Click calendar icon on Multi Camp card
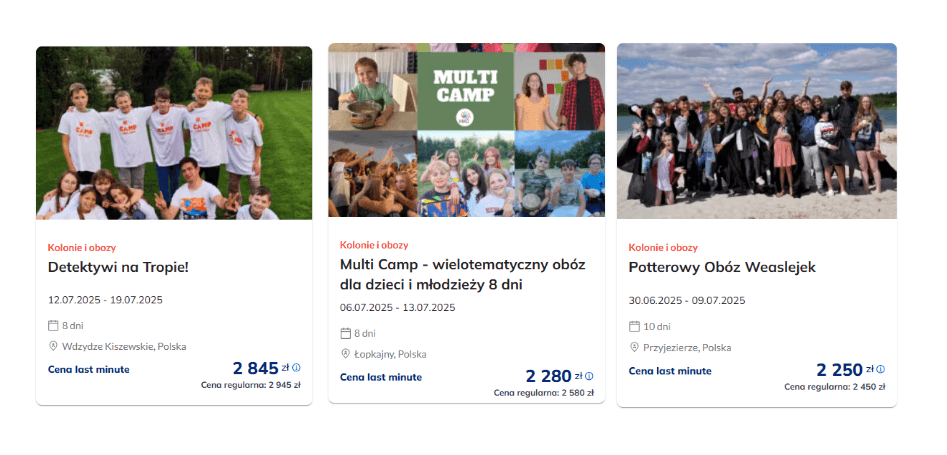Viewport: 947px width, 455px height. tap(346, 333)
